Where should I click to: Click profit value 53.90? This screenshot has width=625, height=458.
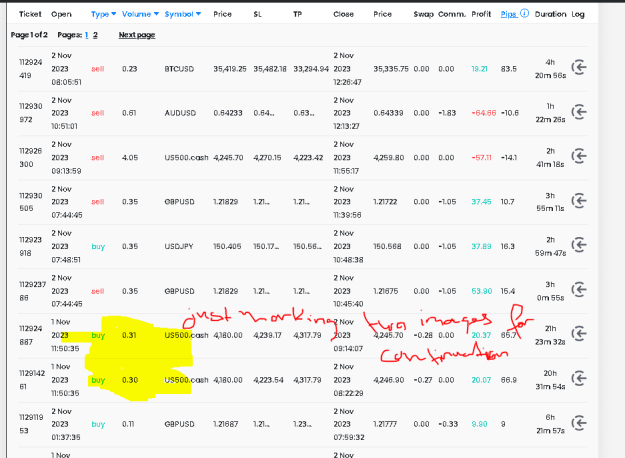coord(482,291)
